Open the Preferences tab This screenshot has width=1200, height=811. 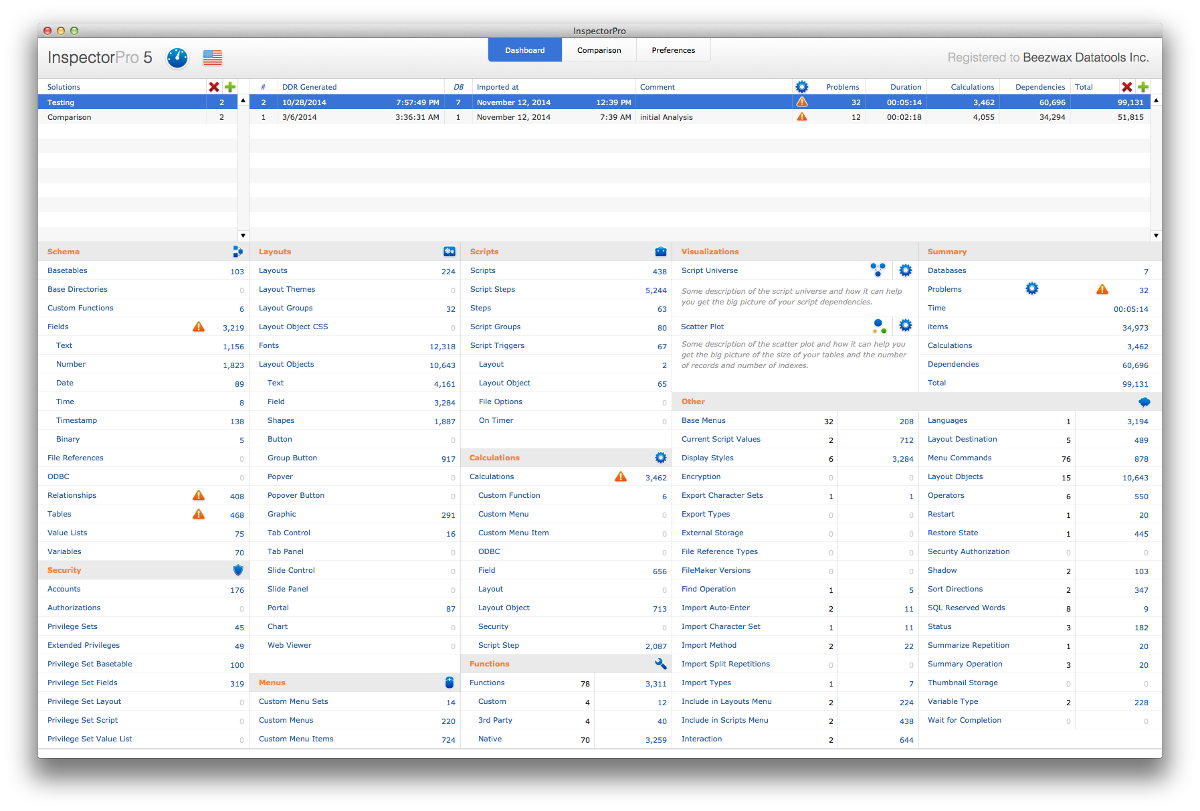[673, 49]
